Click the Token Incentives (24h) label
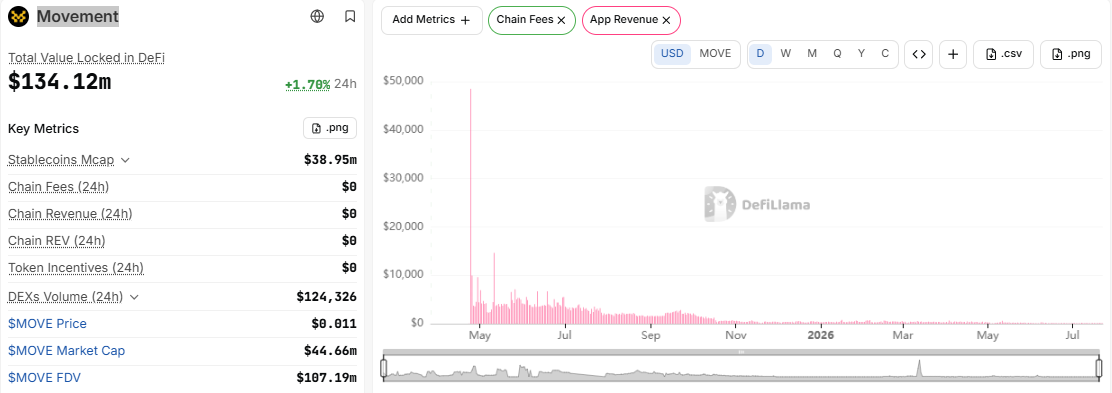The image size is (1112, 393). point(76,268)
